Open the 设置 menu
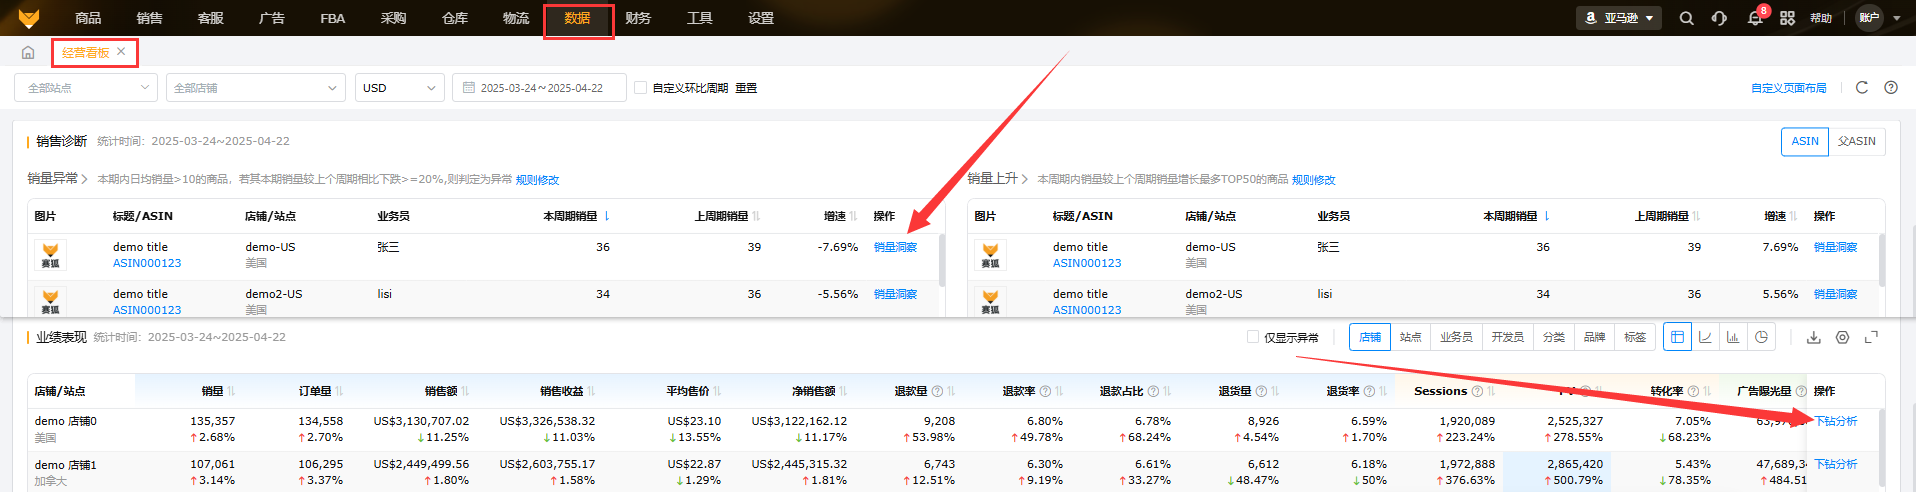 (760, 18)
